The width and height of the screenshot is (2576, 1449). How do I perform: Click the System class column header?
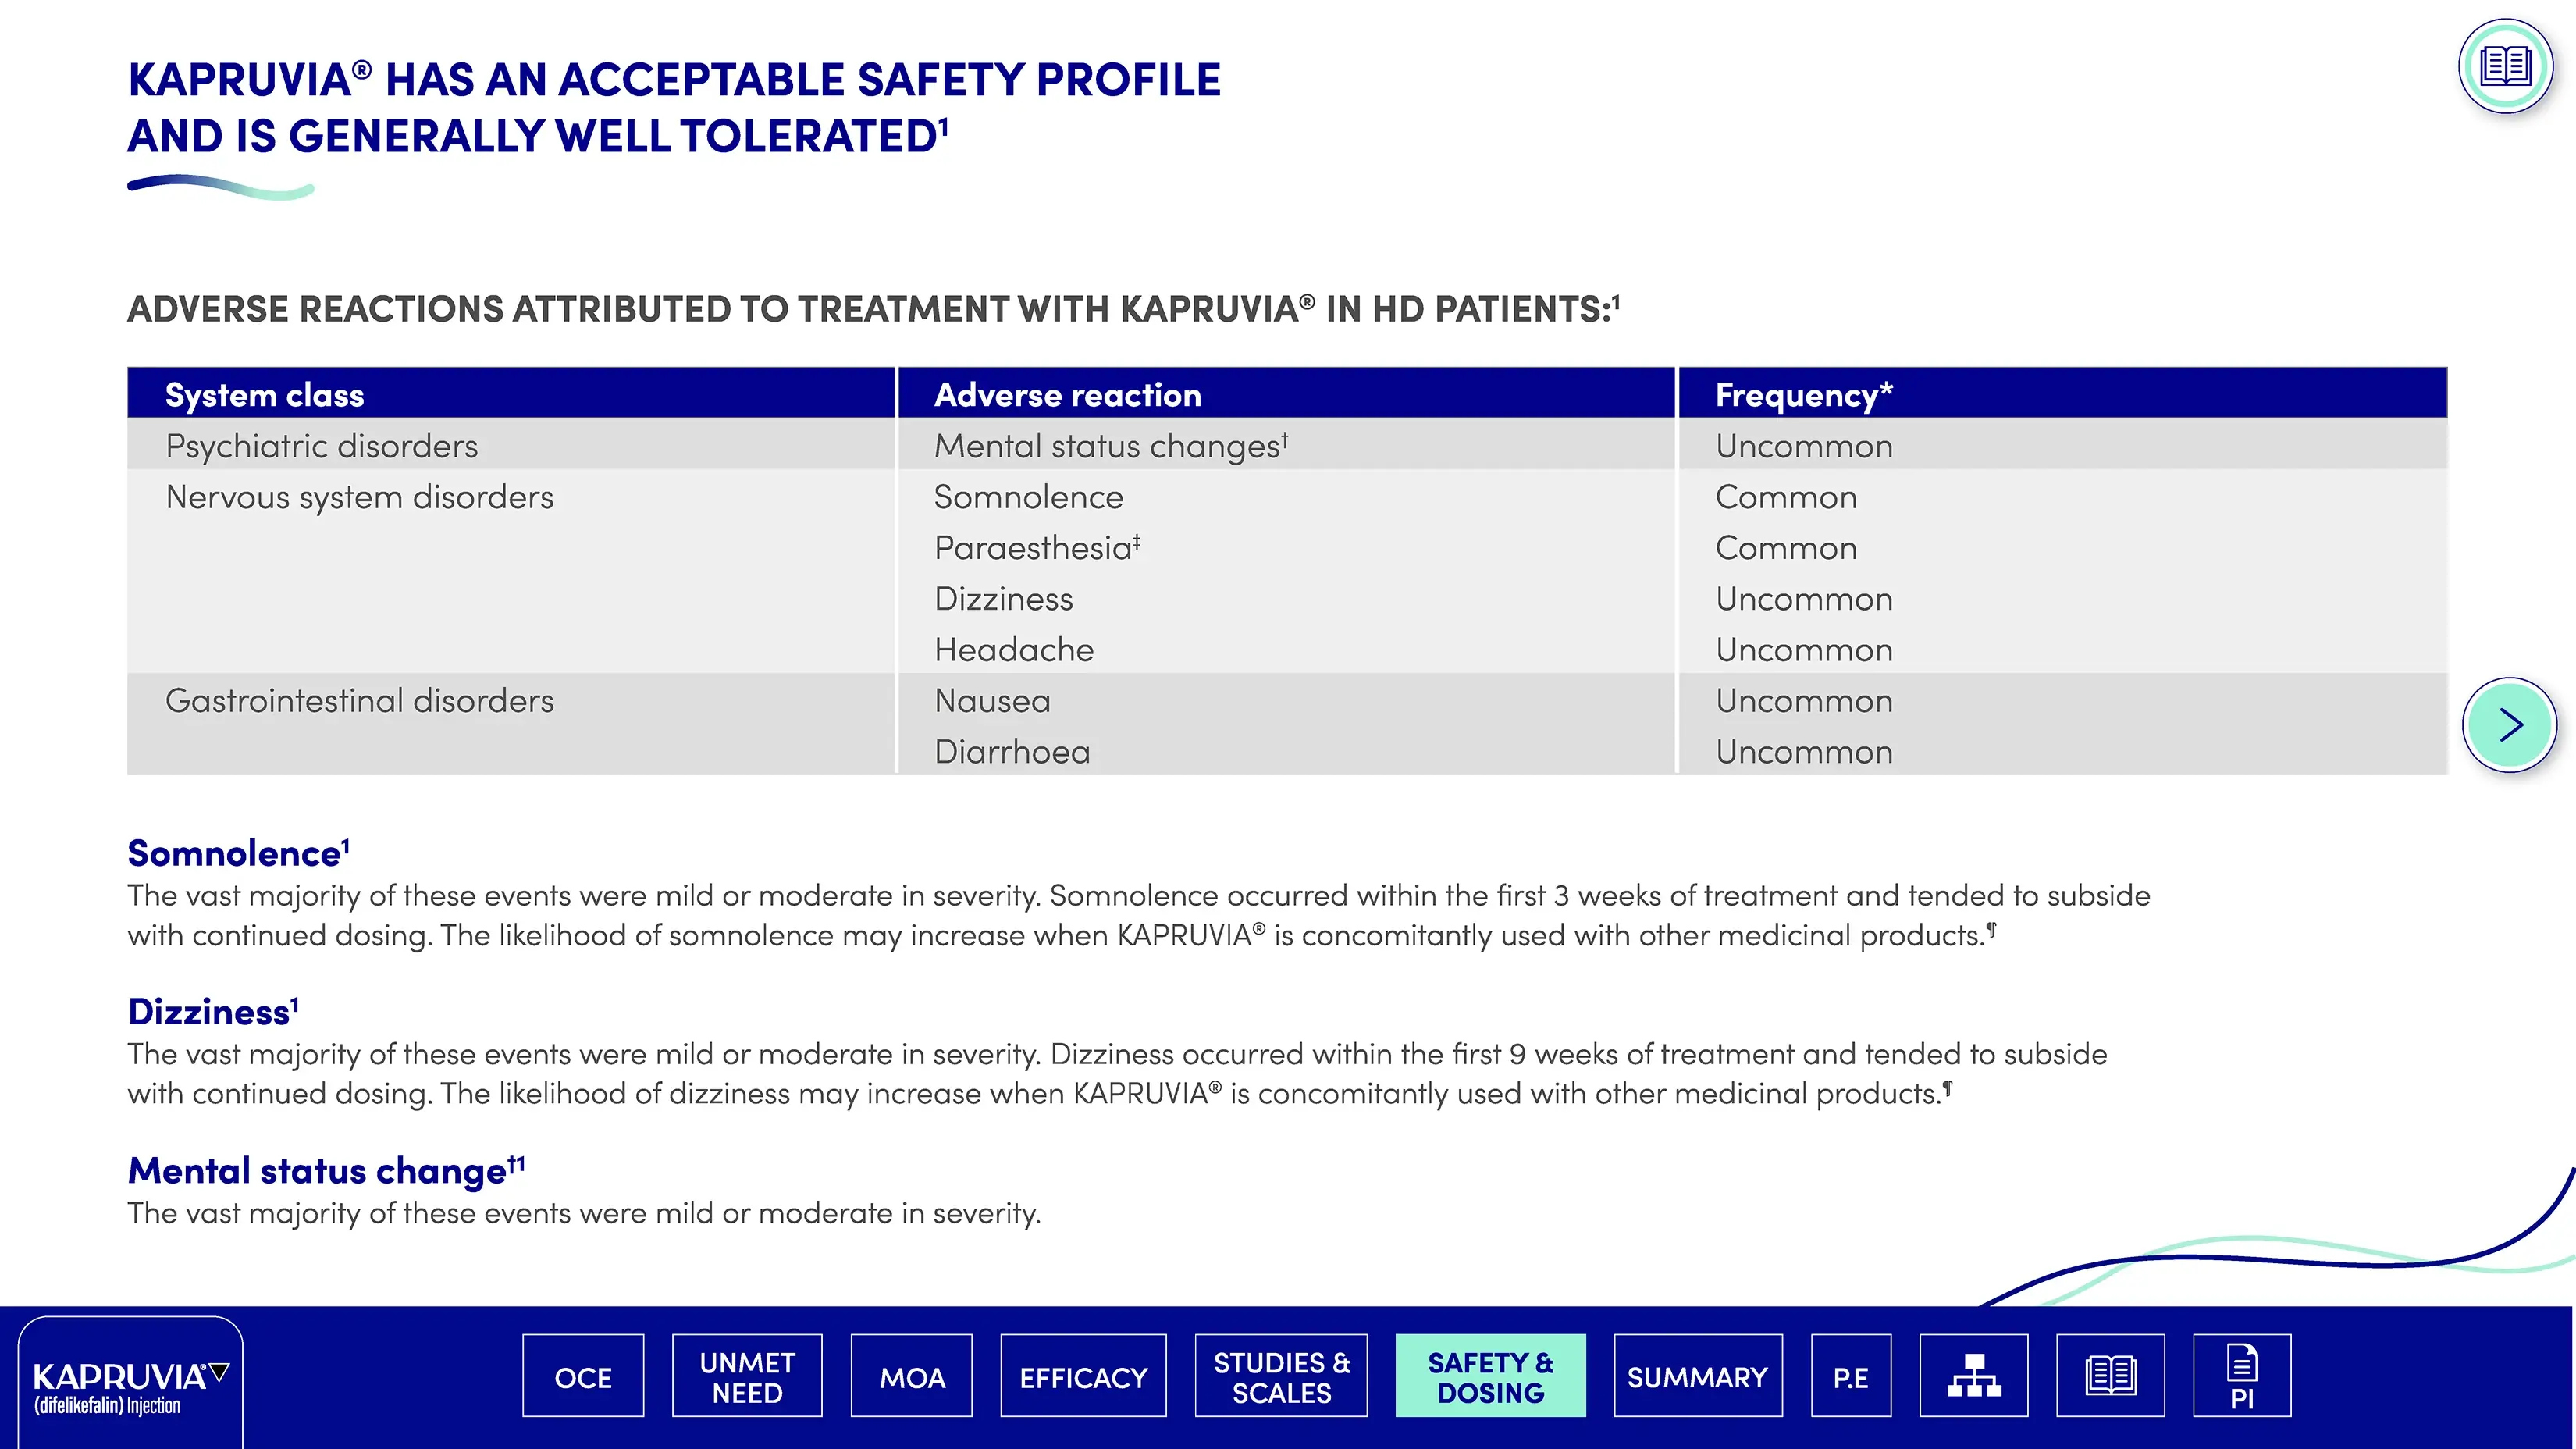265,395
